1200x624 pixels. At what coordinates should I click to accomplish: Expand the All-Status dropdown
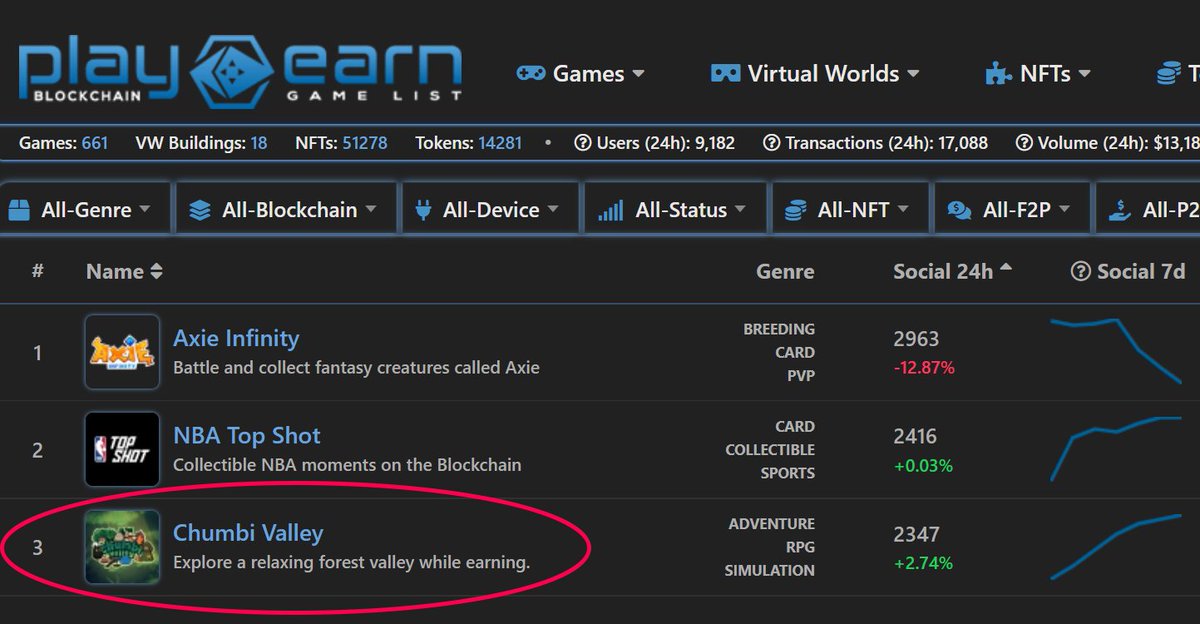pos(676,210)
